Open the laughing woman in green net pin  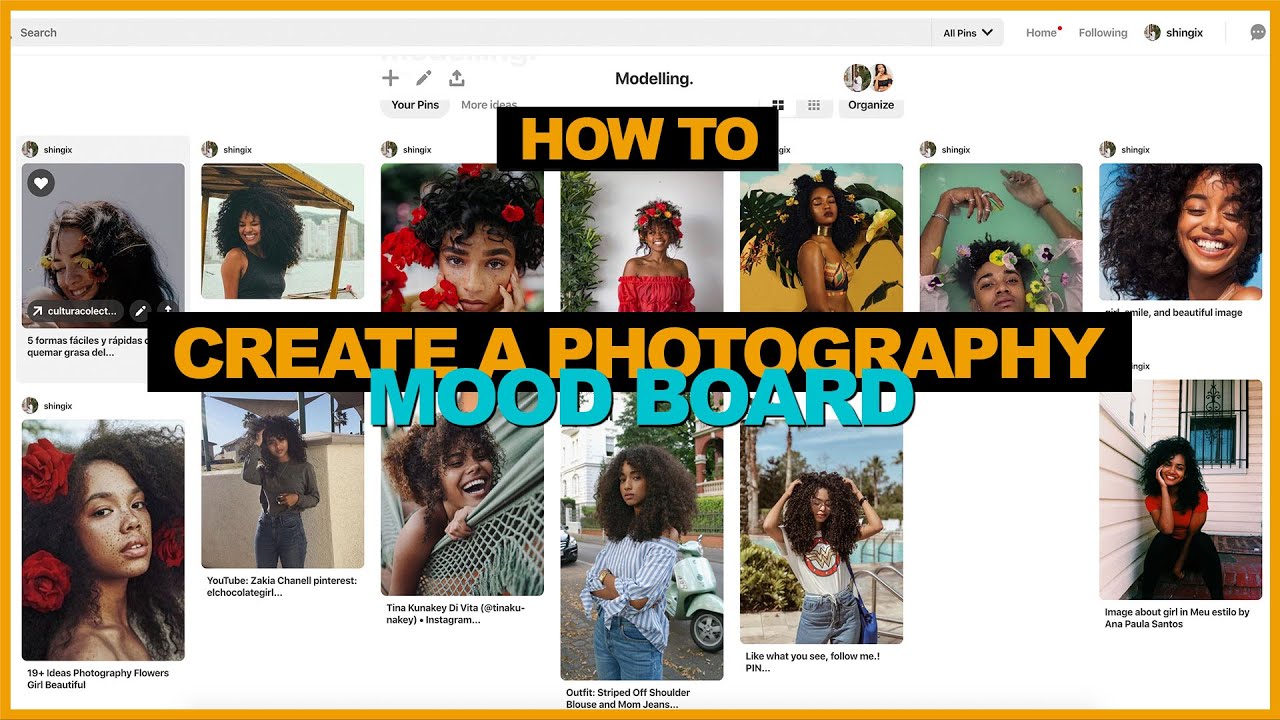462,494
